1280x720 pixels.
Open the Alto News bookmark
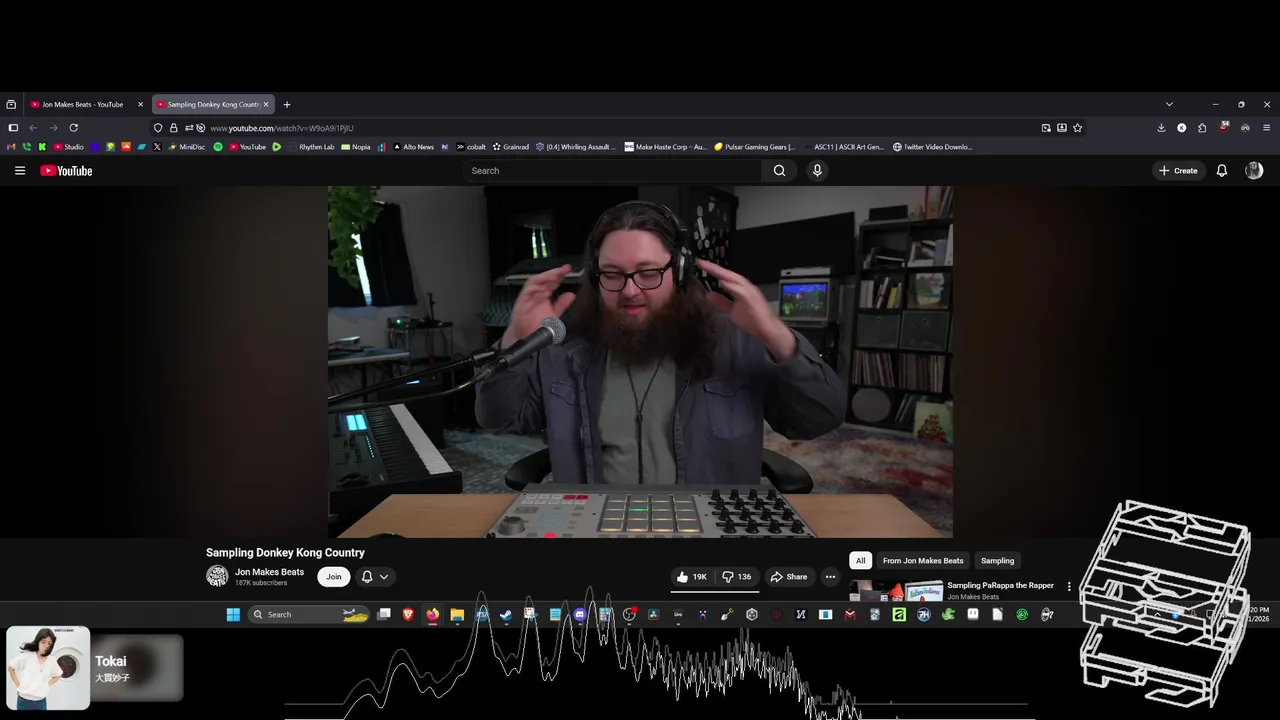click(413, 147)
